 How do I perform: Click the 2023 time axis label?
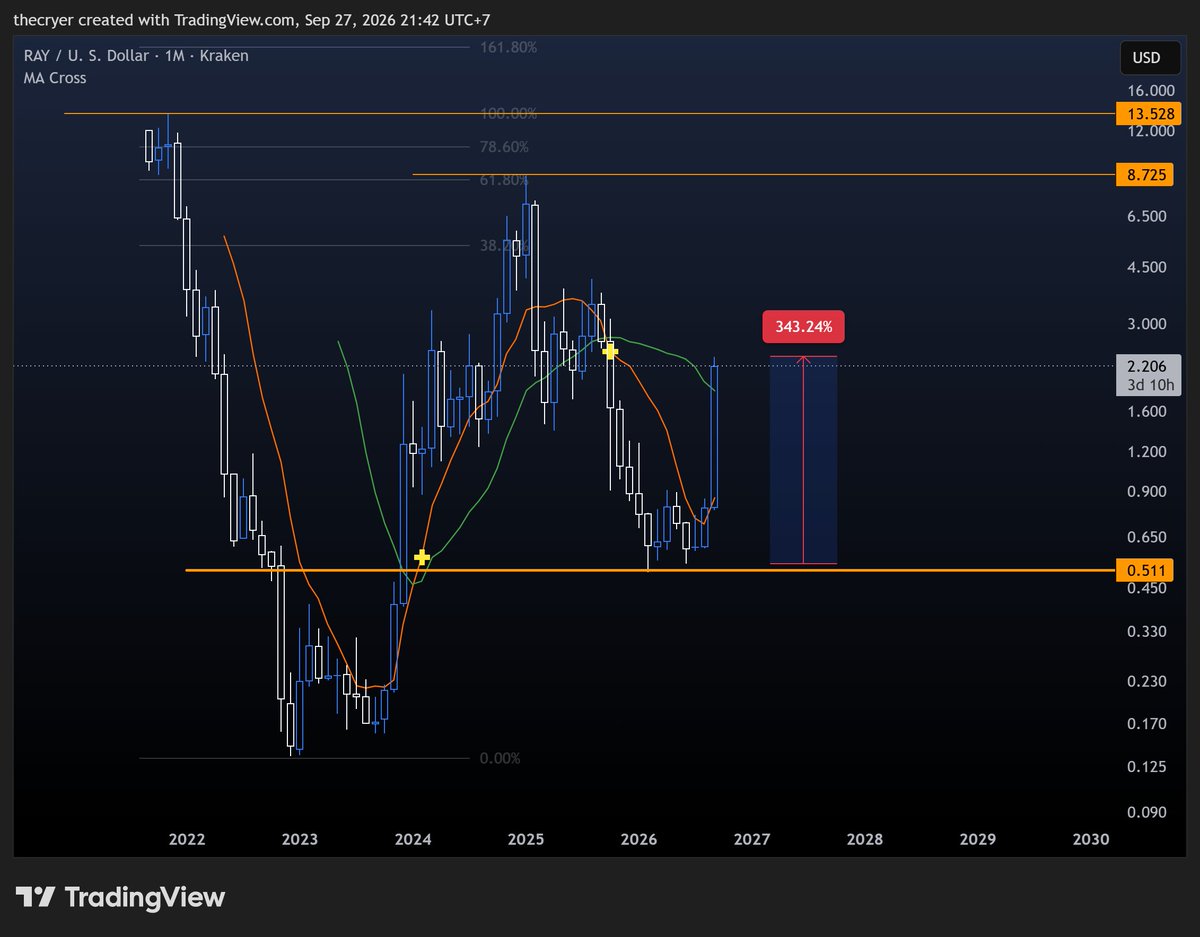tap(300, 839)
